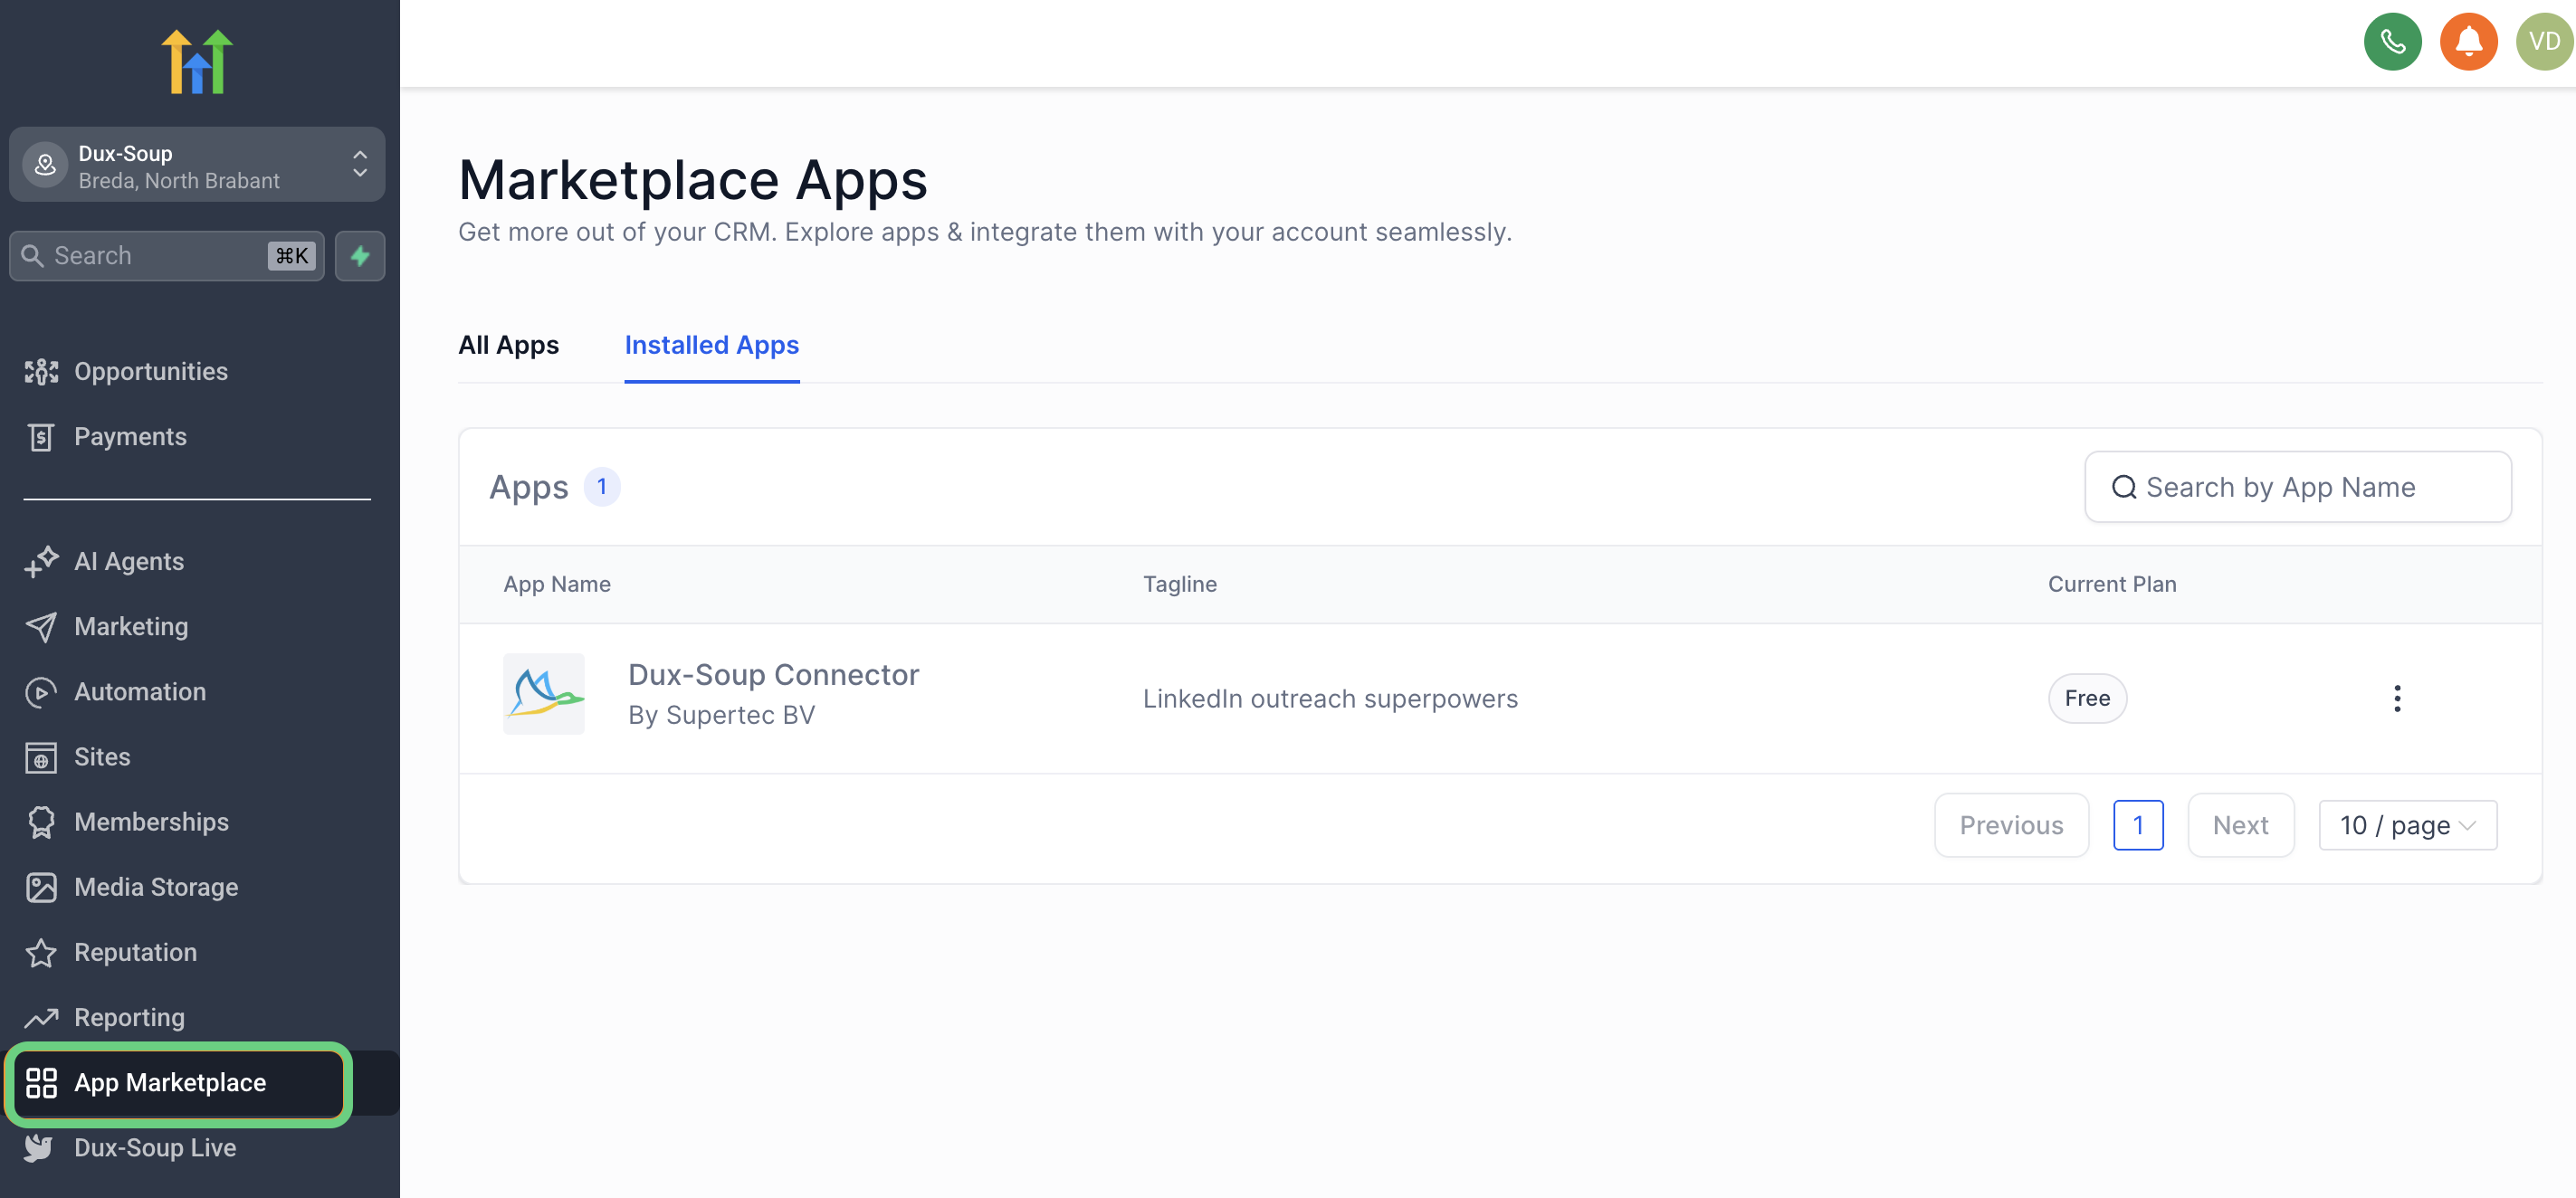Screen dimensions: 2576x1198
Task: Click the Dux-Soup Connector app logo
Action: 544,694
